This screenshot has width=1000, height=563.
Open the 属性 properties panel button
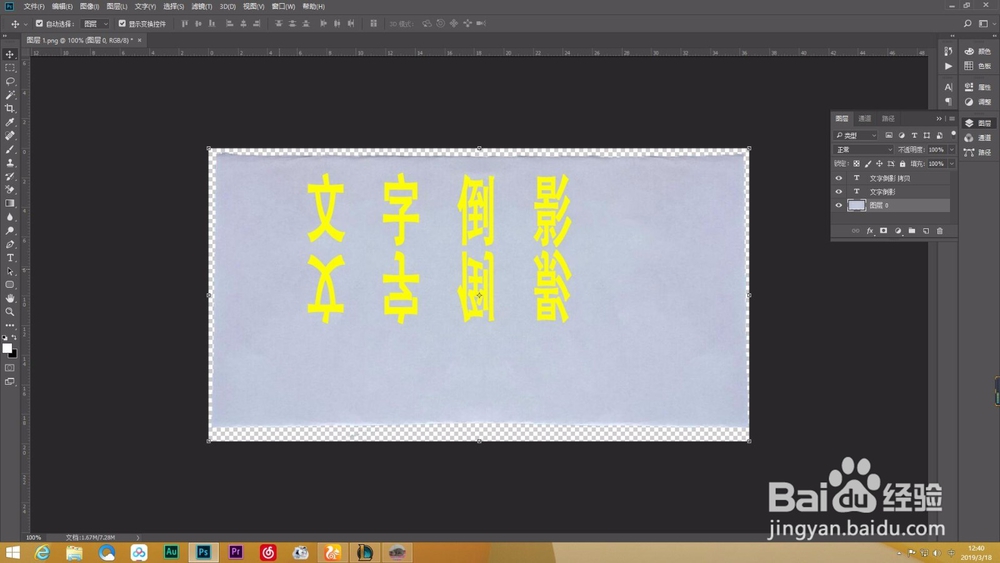(x=978, y=87)
